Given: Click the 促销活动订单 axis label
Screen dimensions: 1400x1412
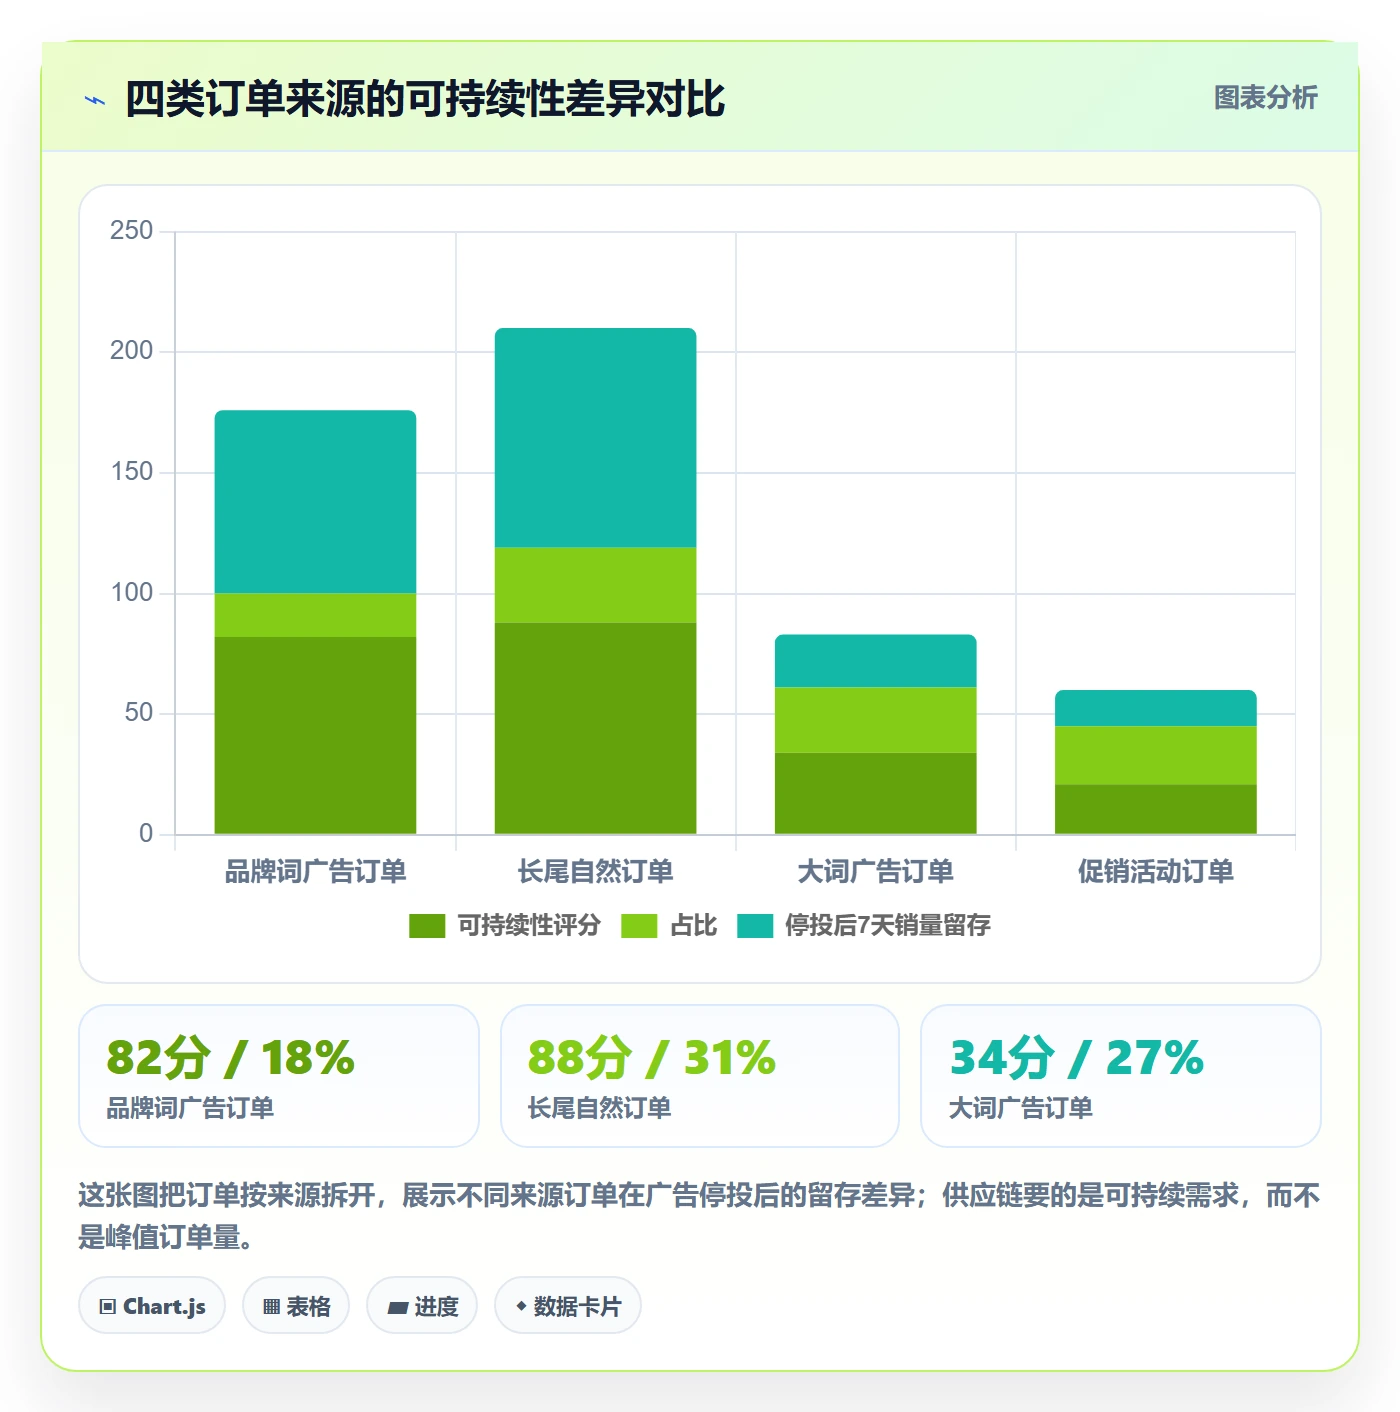Looking at the screenshot, I should point(1156,871).
